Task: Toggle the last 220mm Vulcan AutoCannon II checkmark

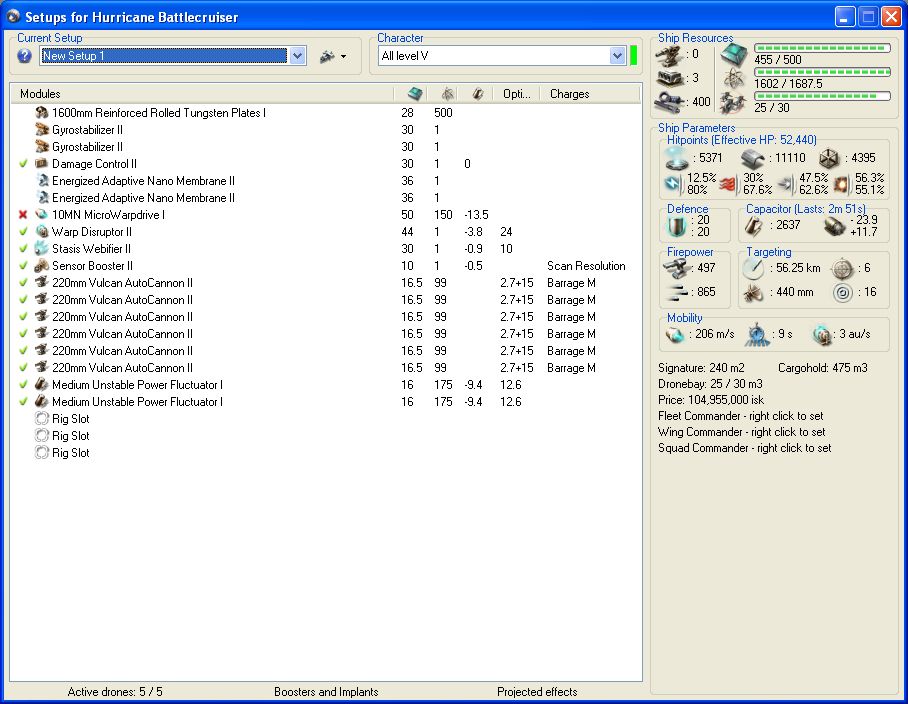Action: [23, 368]
